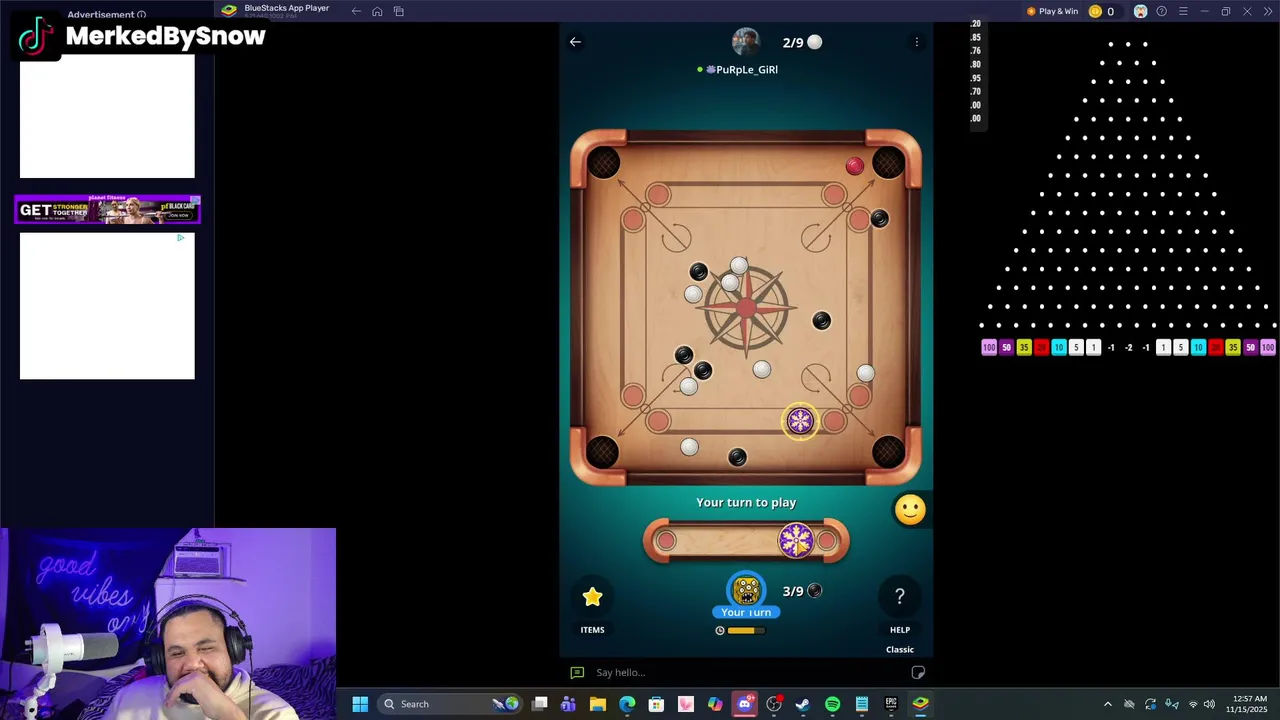This screenshot has height=720, width=1280.
Task: Open chat sticker icon beside chat field
Action: tap(918, 672)
